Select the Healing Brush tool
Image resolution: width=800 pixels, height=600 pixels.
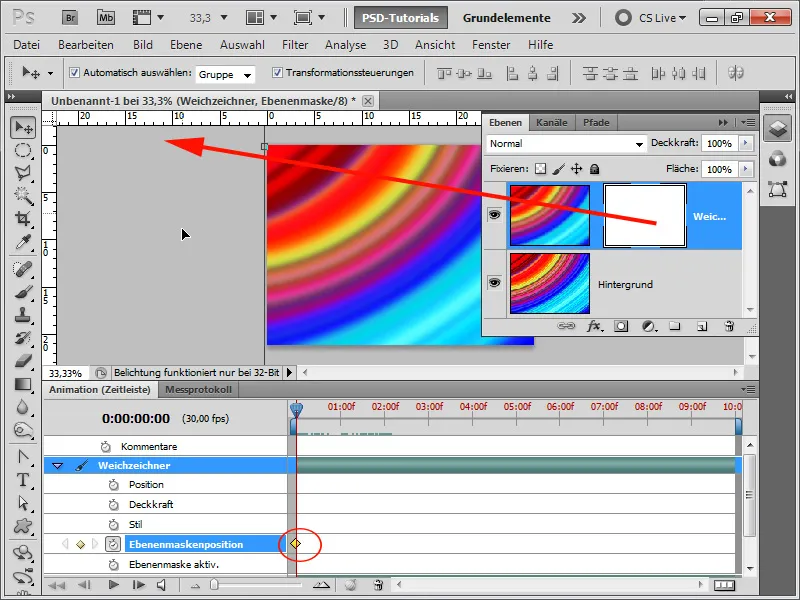[x=23, y=269]
